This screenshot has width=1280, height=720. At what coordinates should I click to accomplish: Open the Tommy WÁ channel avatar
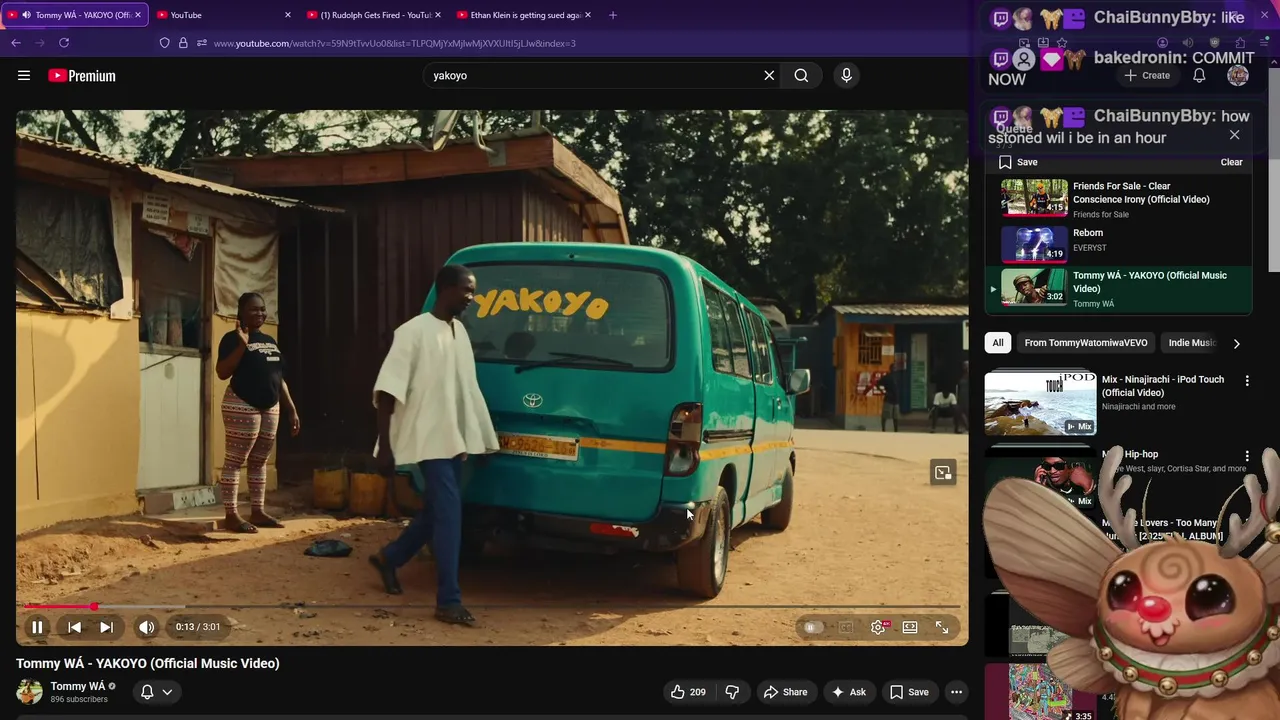tap(30, 692)
